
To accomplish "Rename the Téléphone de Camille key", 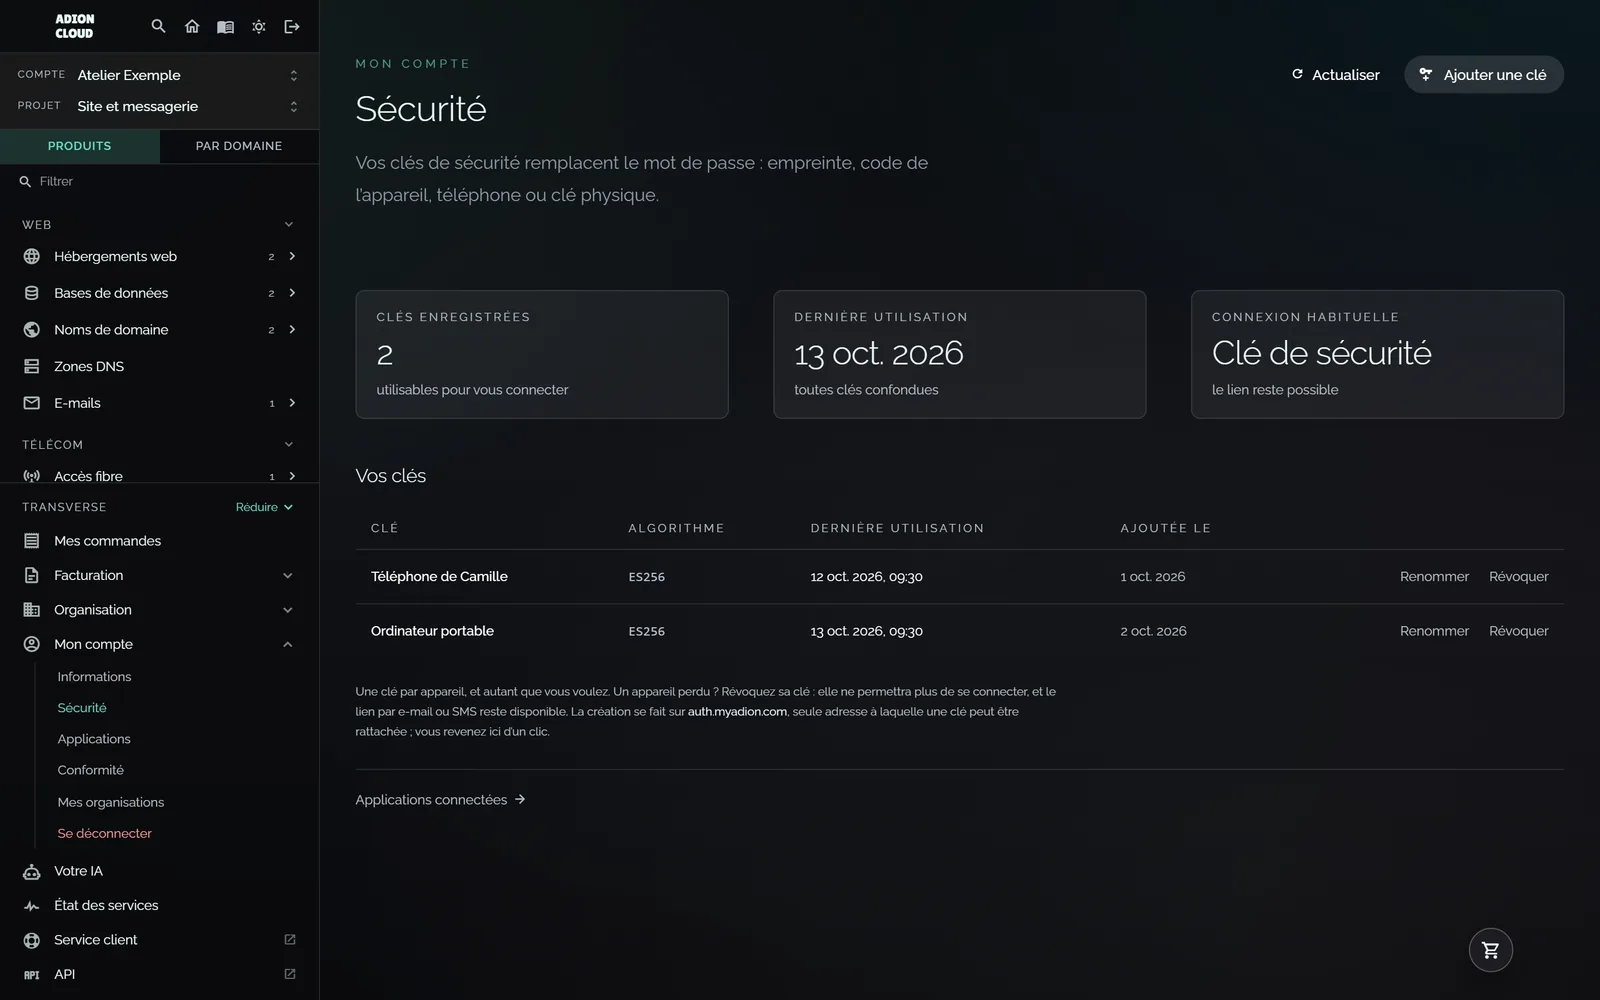I will 1434,577.
